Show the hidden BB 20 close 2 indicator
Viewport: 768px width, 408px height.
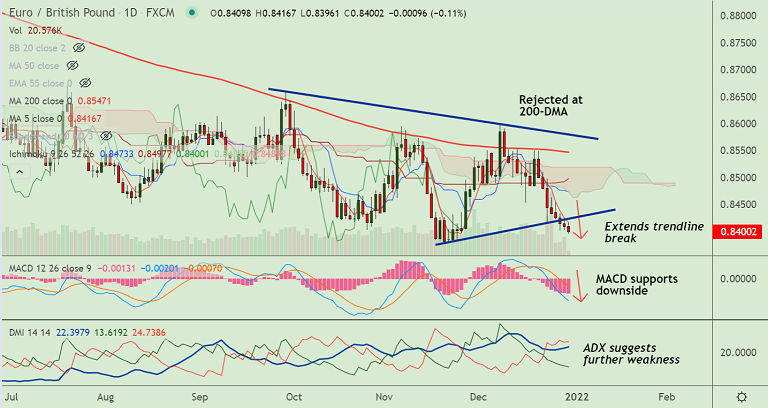click(x=79, y=48)
